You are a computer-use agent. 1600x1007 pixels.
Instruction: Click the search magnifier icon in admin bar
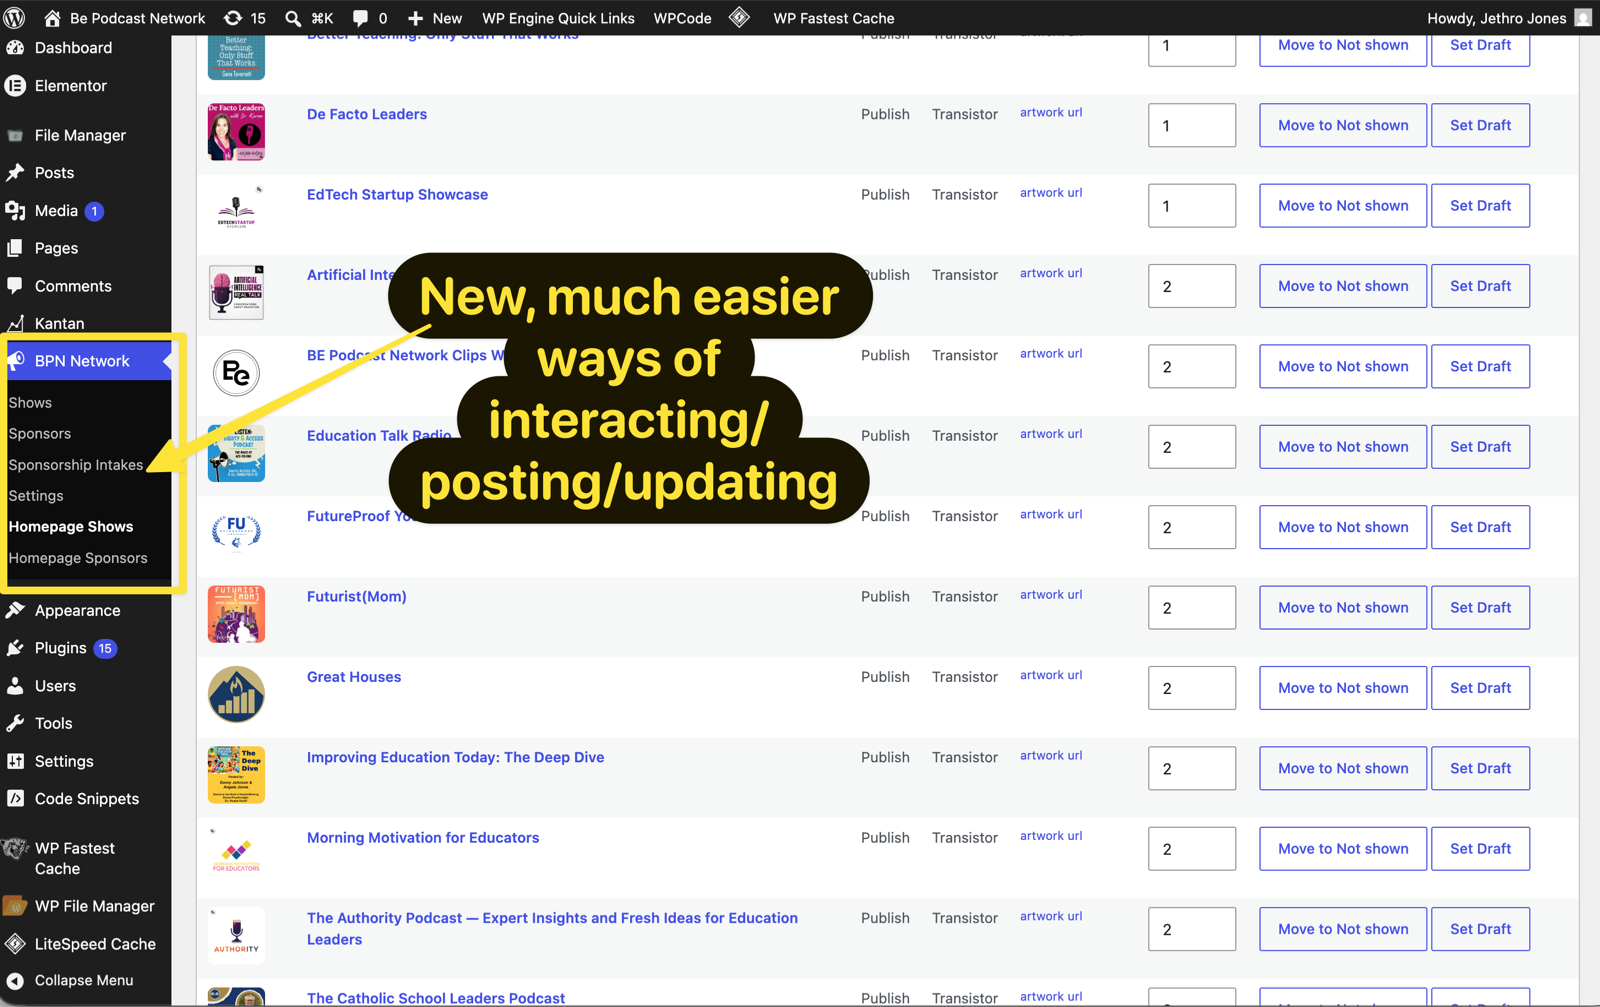[x=293, y=18]
